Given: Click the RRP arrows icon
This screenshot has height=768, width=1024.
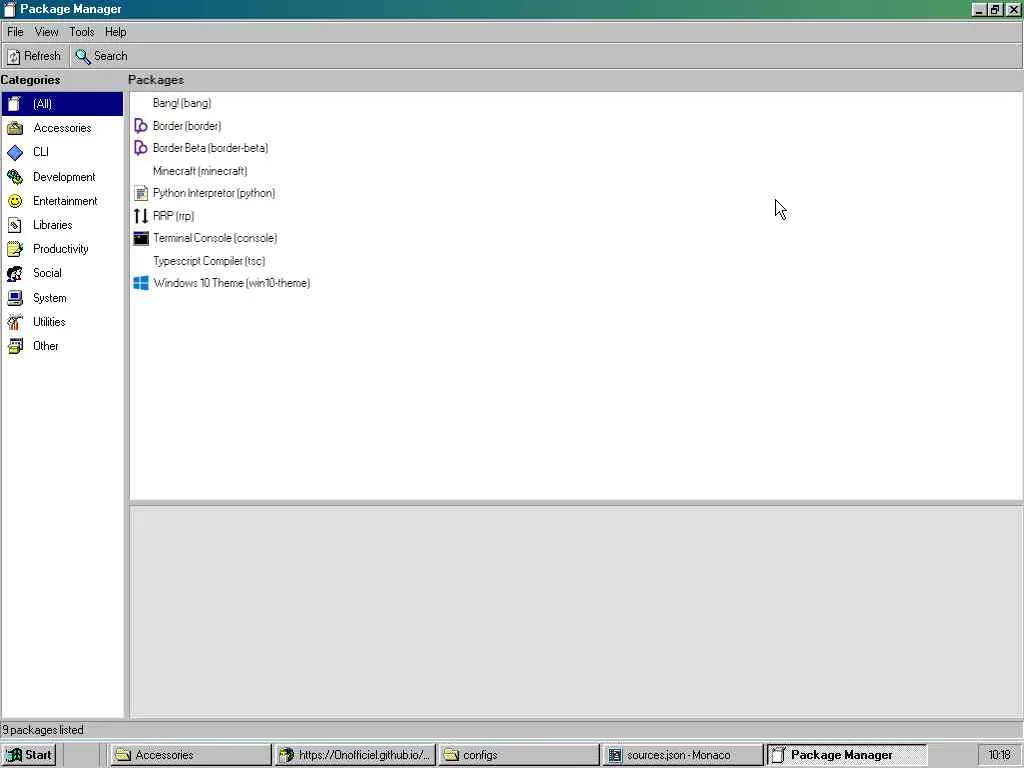Looking at the screenshot, I should pos(140,216).
